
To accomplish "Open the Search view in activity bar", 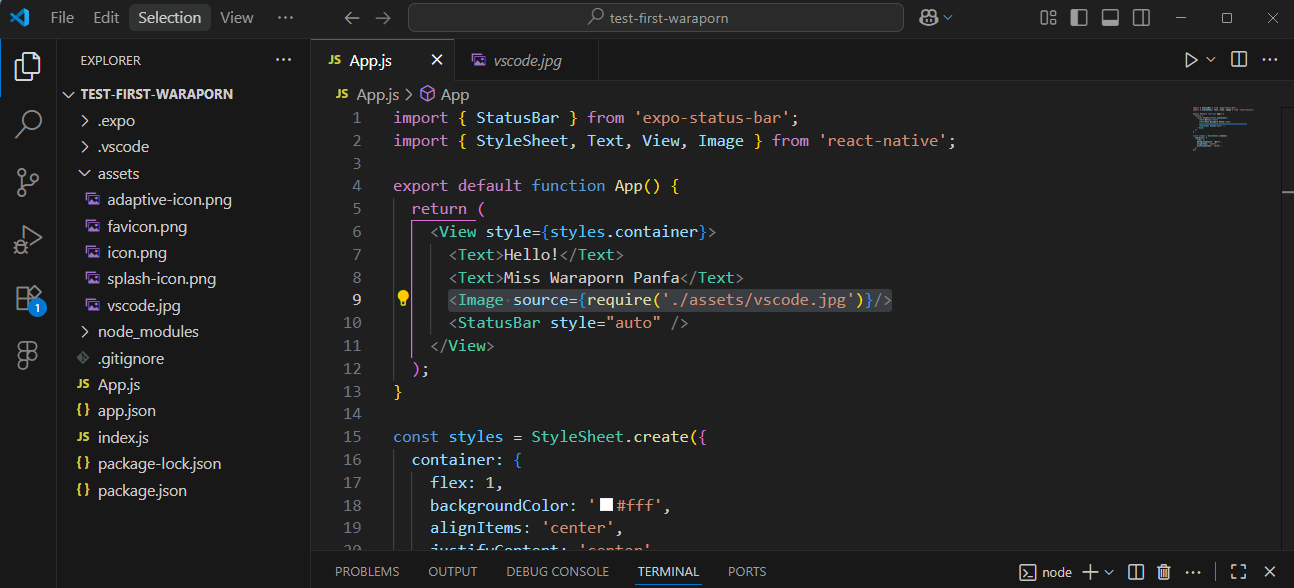I will (x=28, y=124).
